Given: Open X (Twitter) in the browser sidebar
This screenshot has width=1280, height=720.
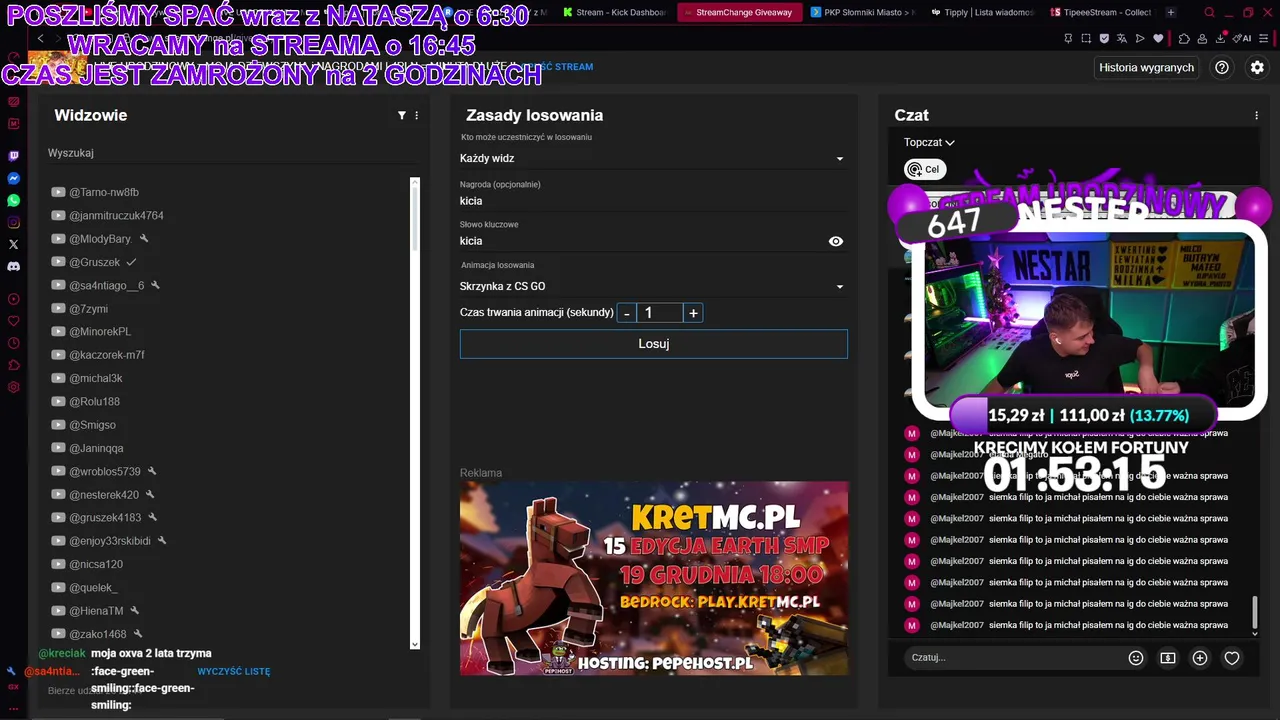Looking at the screenshot, I should click(x=14, y=244).
